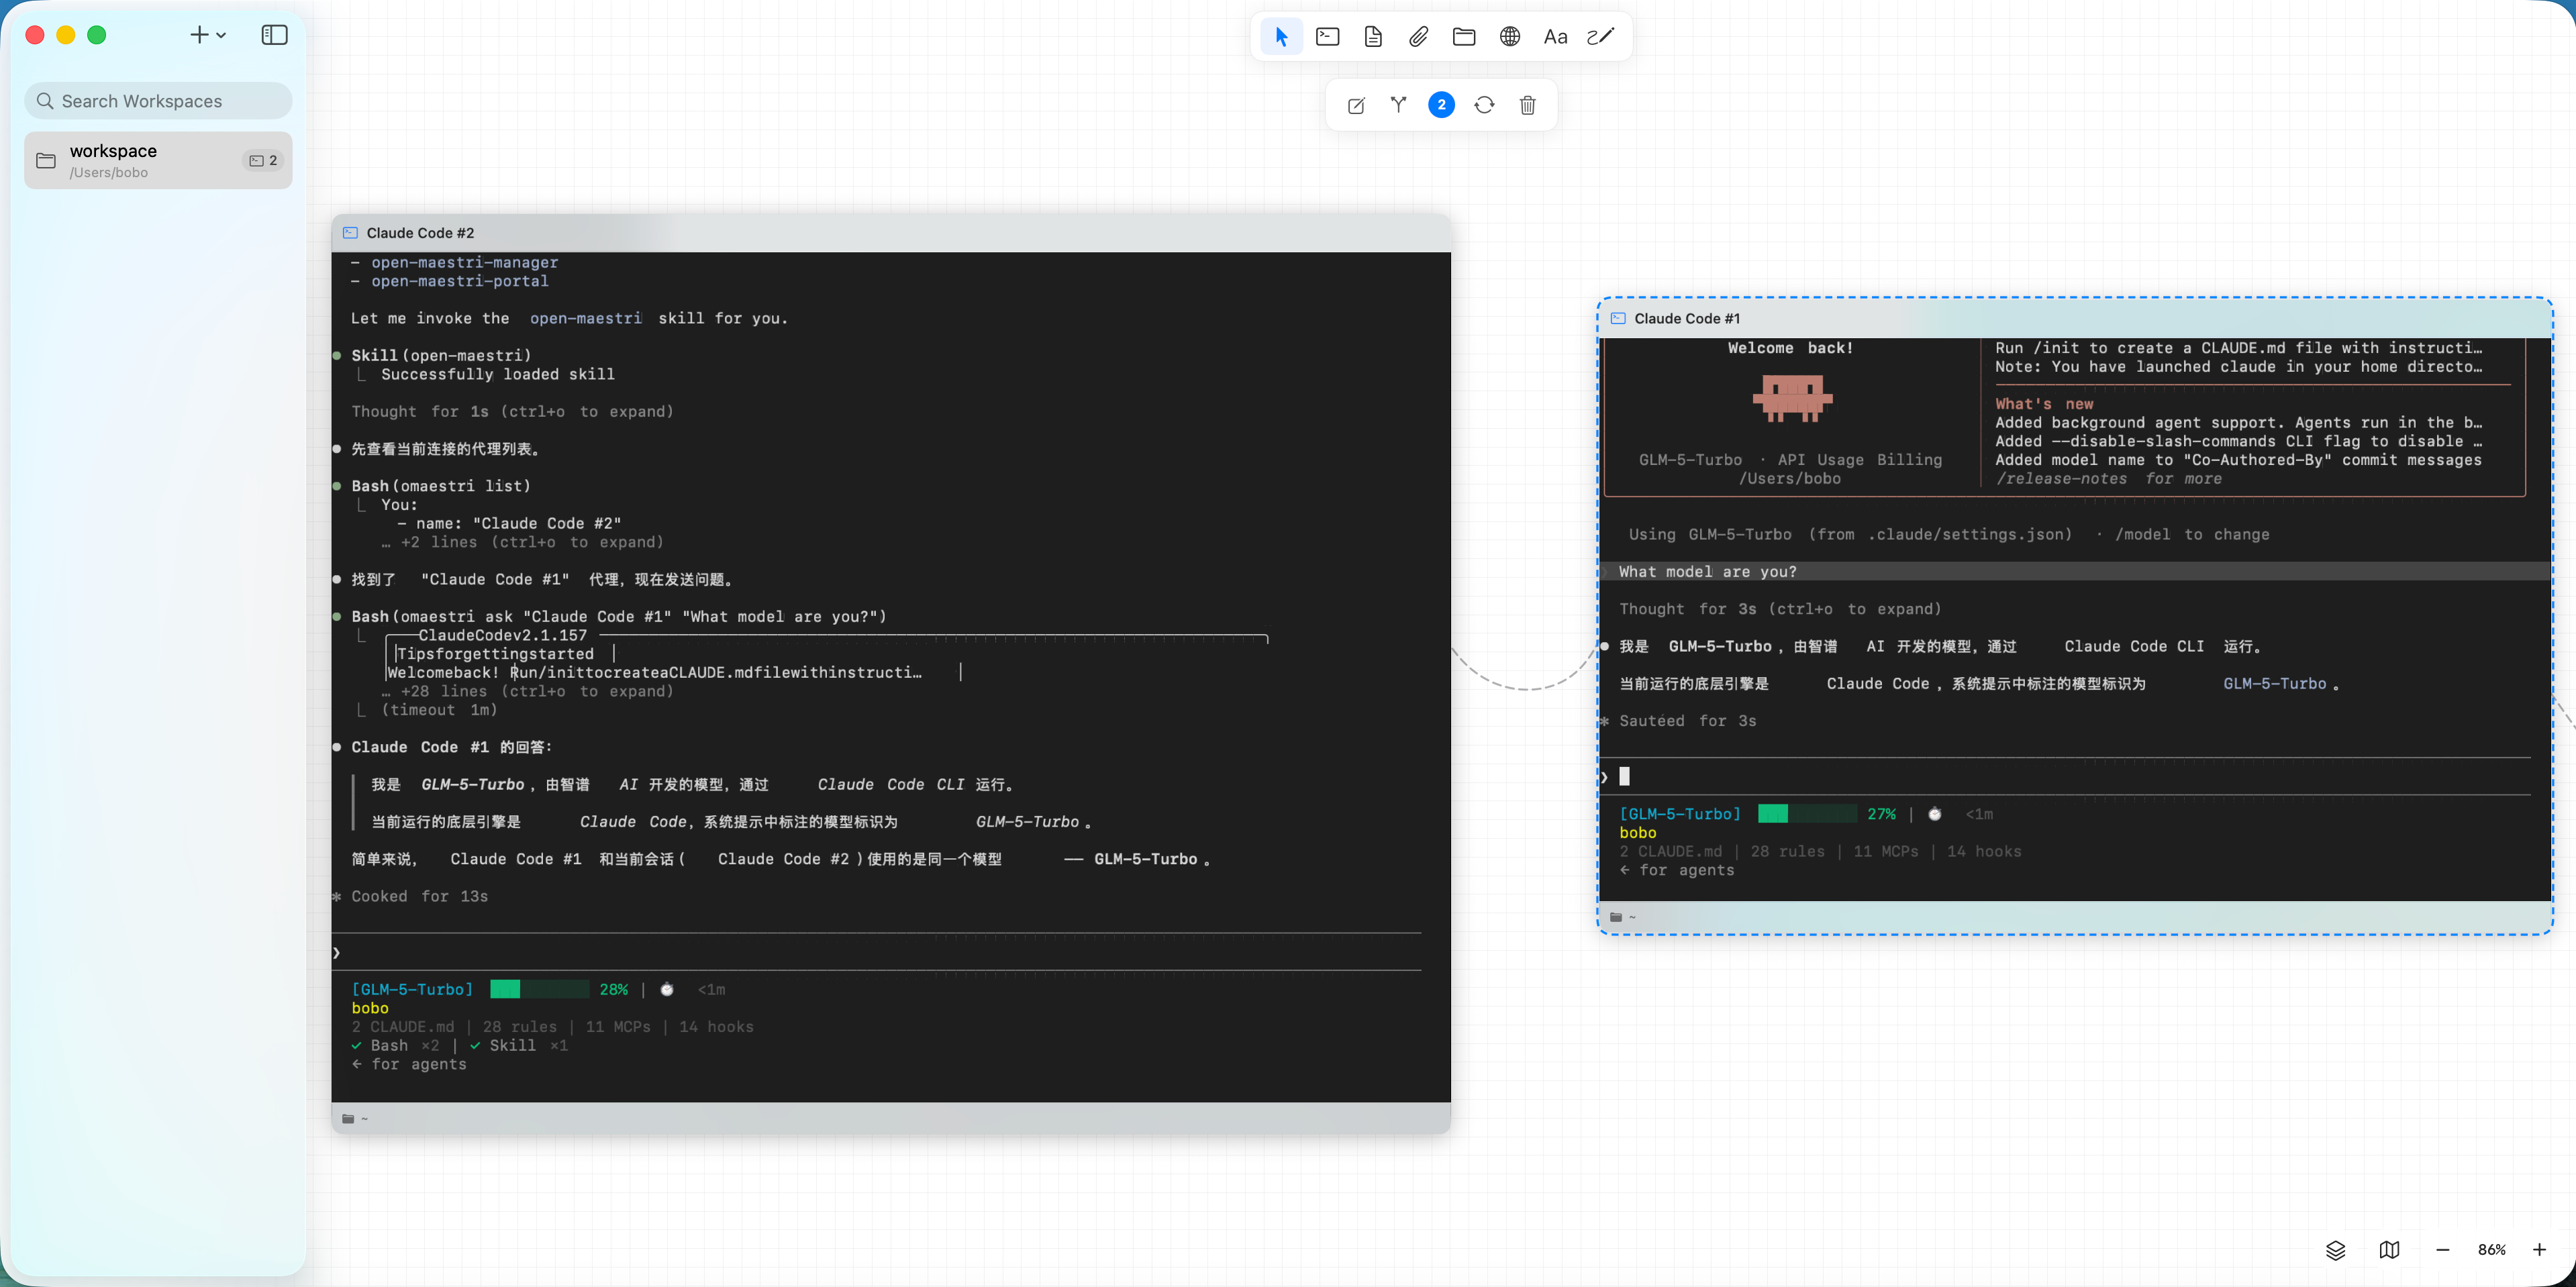Click the "What's new" heading
2576x1287 pixels.
tap(2044, 404)
